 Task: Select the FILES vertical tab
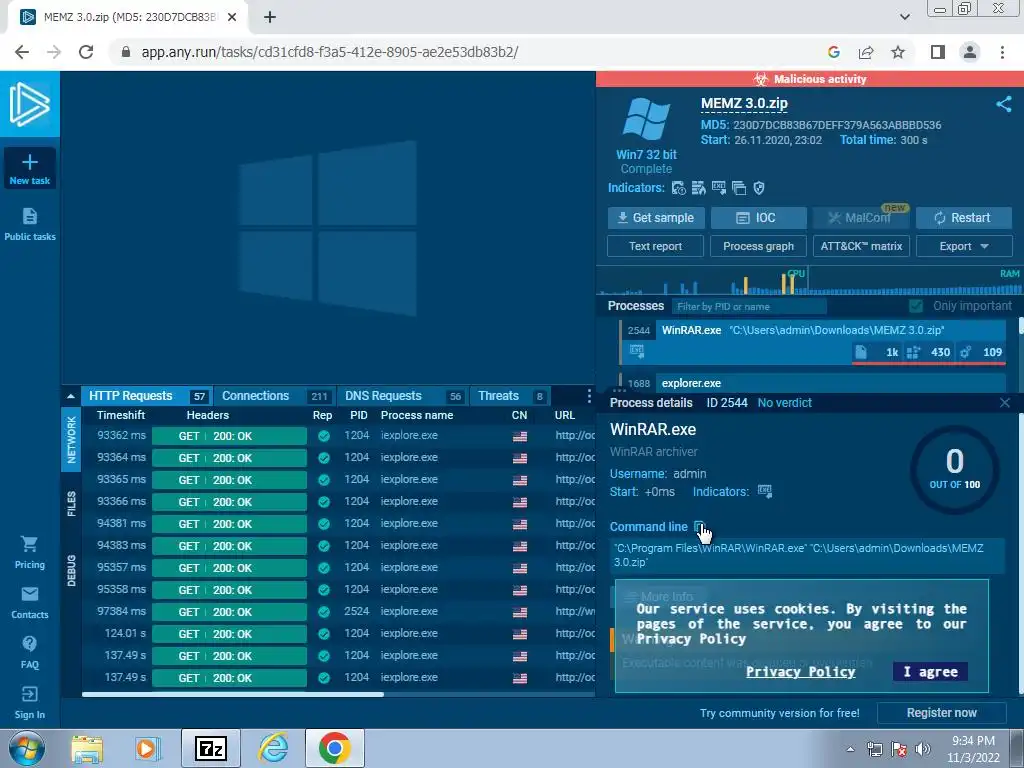71,504
